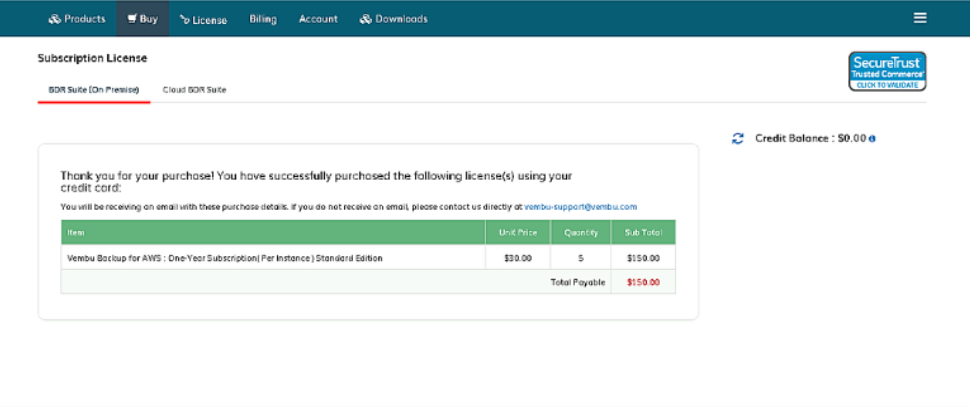Click the Subscription License heading
The image size is (970, 407).
click(x=92, y=58)
